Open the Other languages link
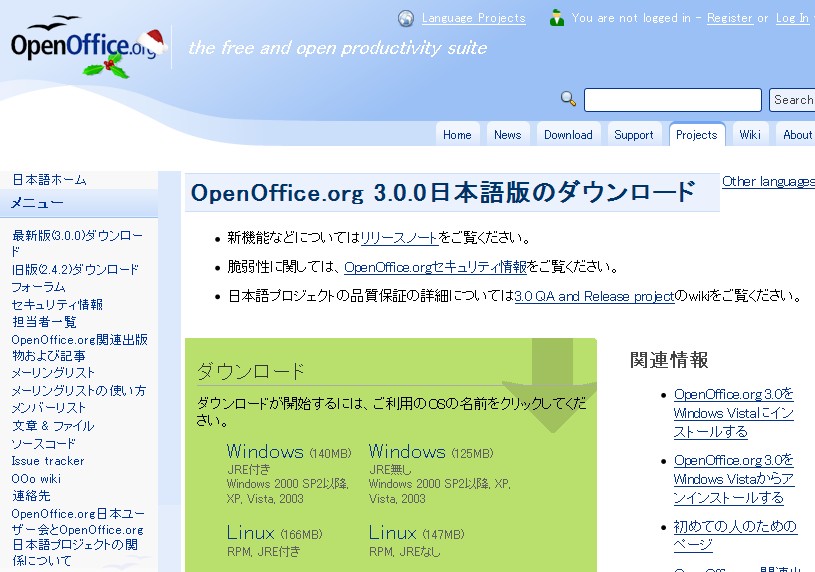Image resolution: width=815 pixels, height=572 pixels. pos(768,181)
